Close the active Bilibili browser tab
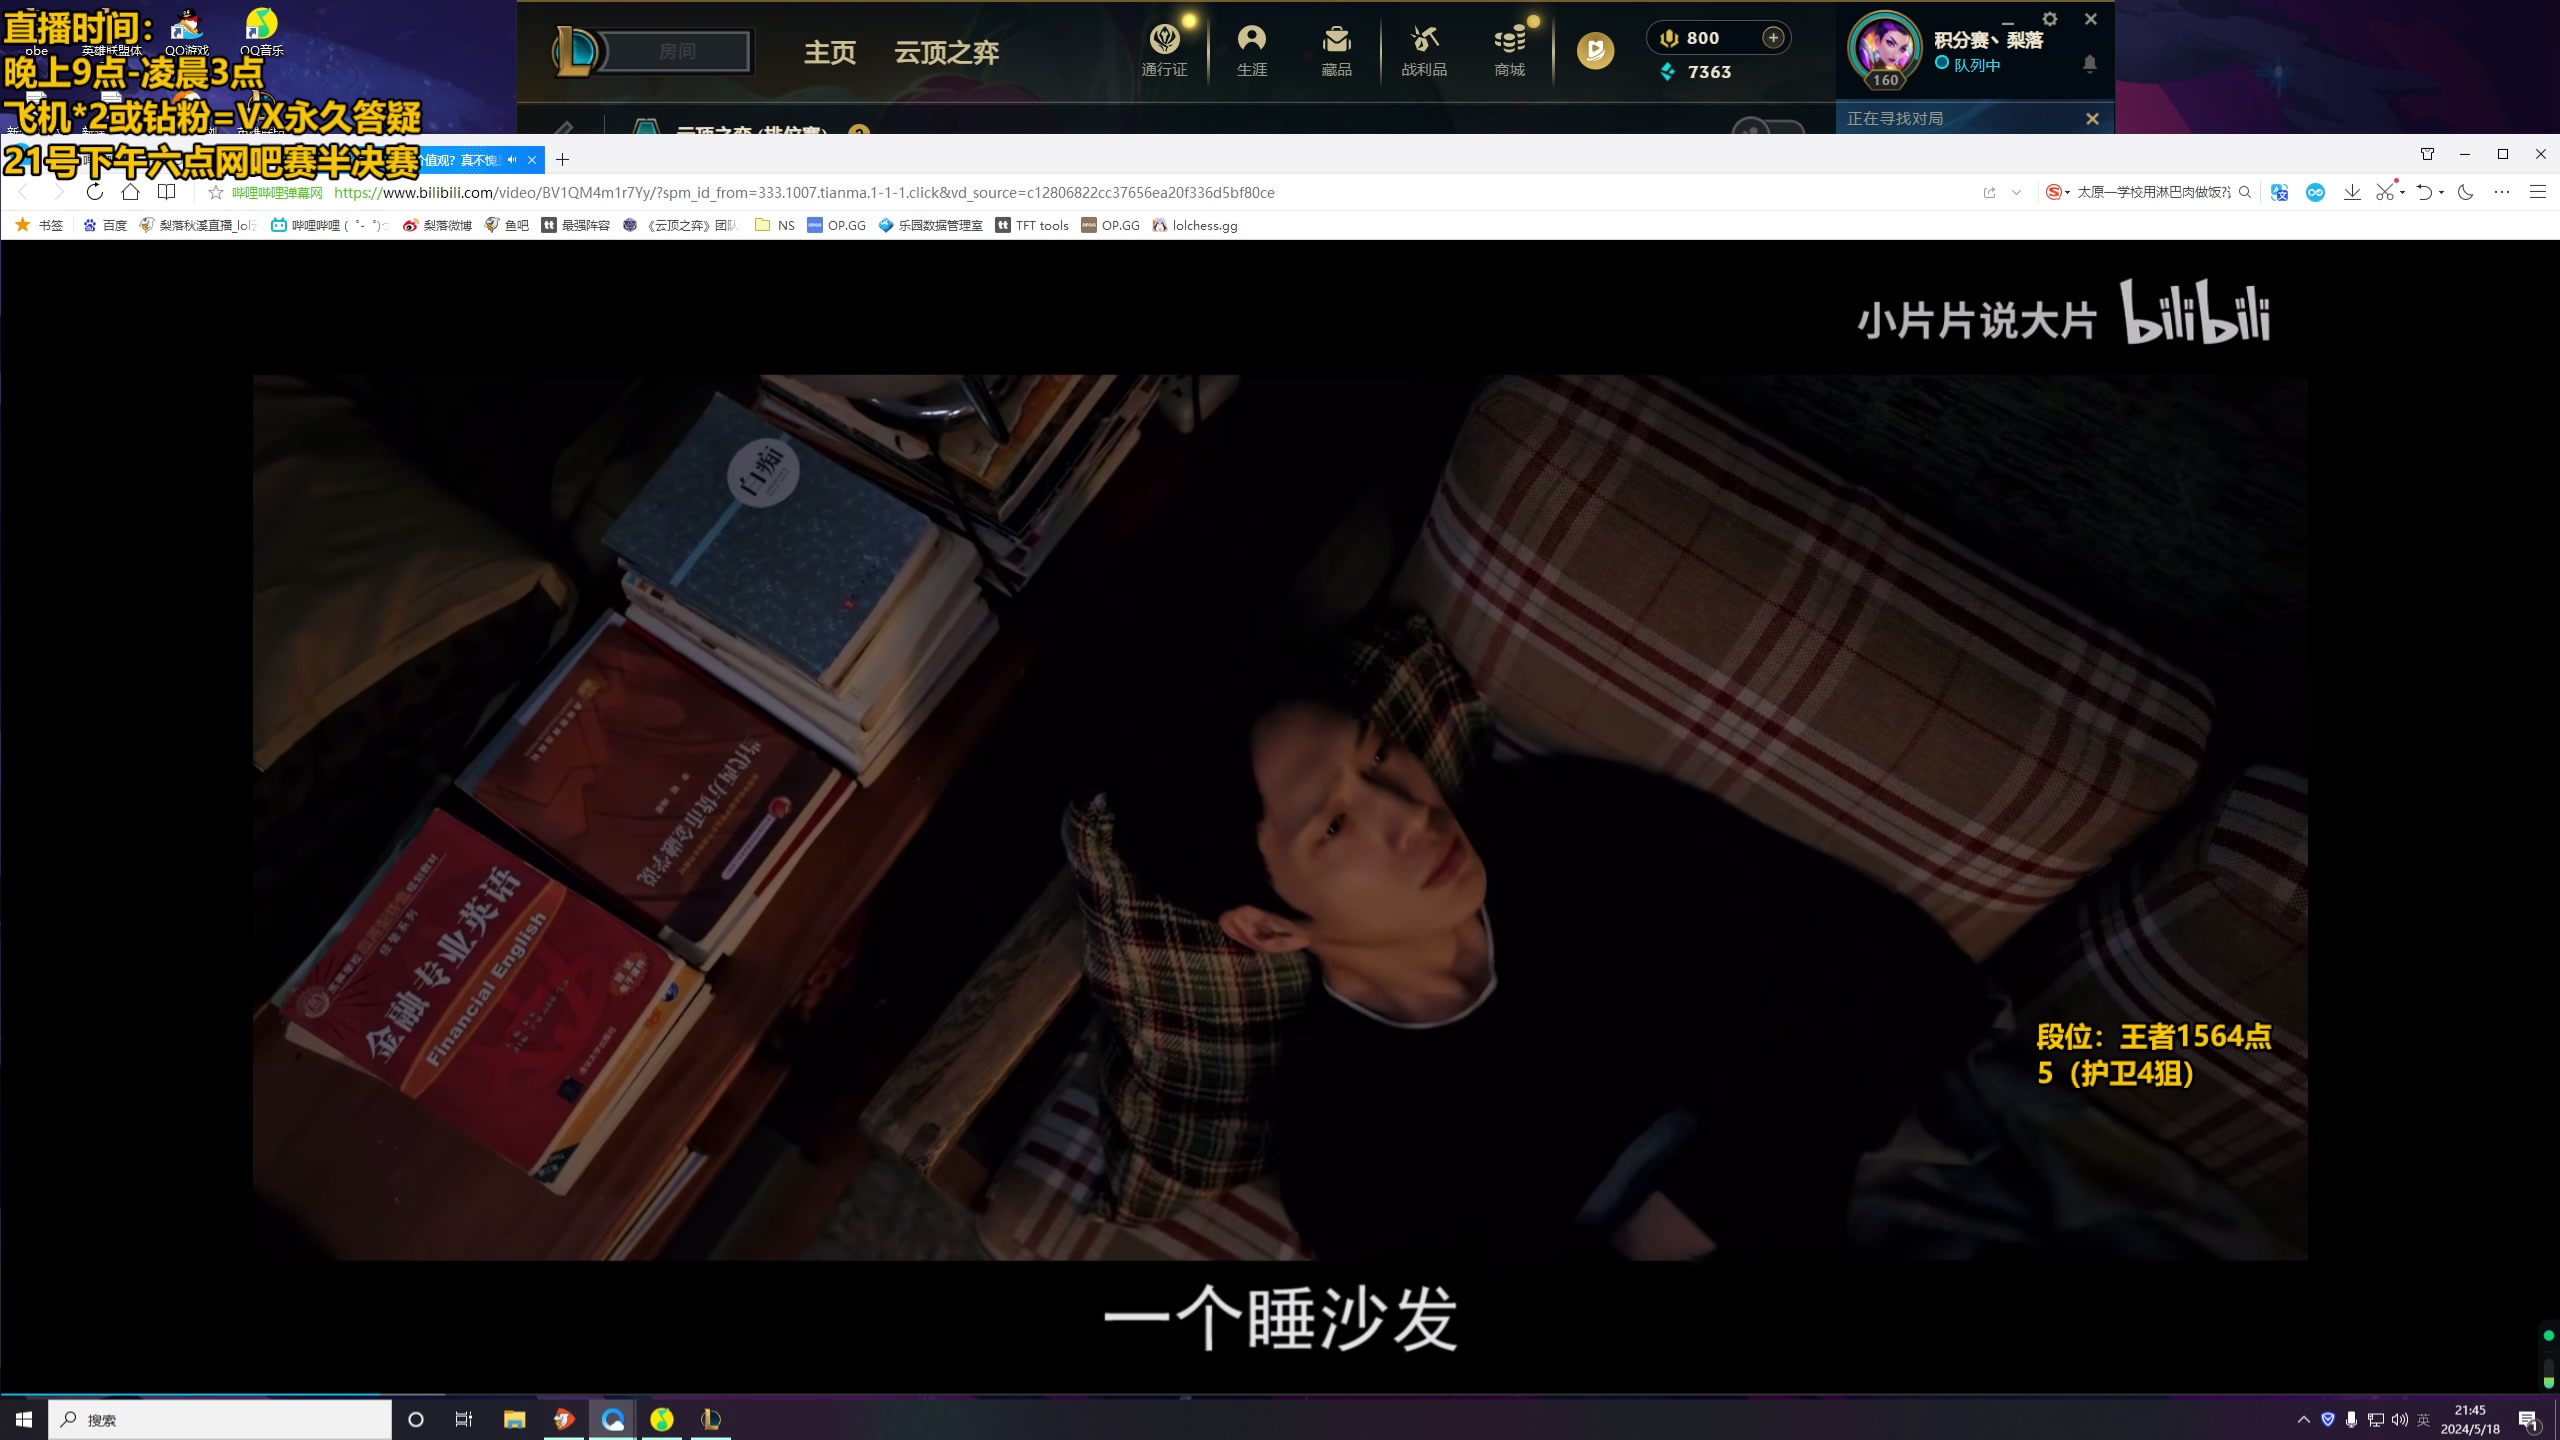This screenshot has width=2560, height=1440. [532, 160]
